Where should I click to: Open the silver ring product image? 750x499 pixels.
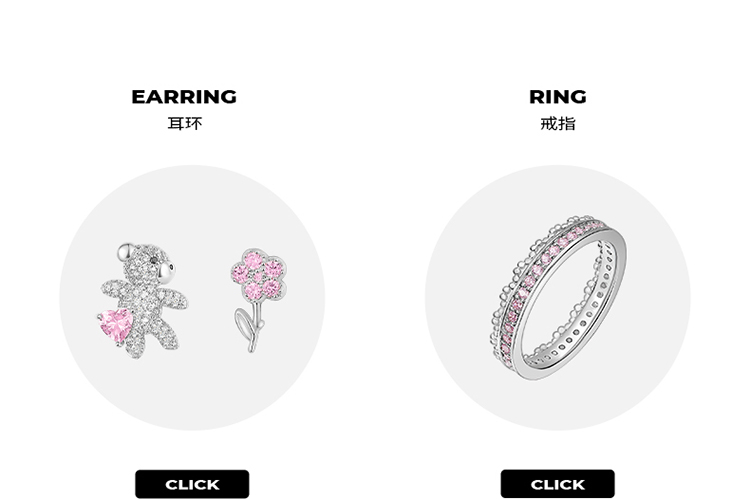(558, 298)
